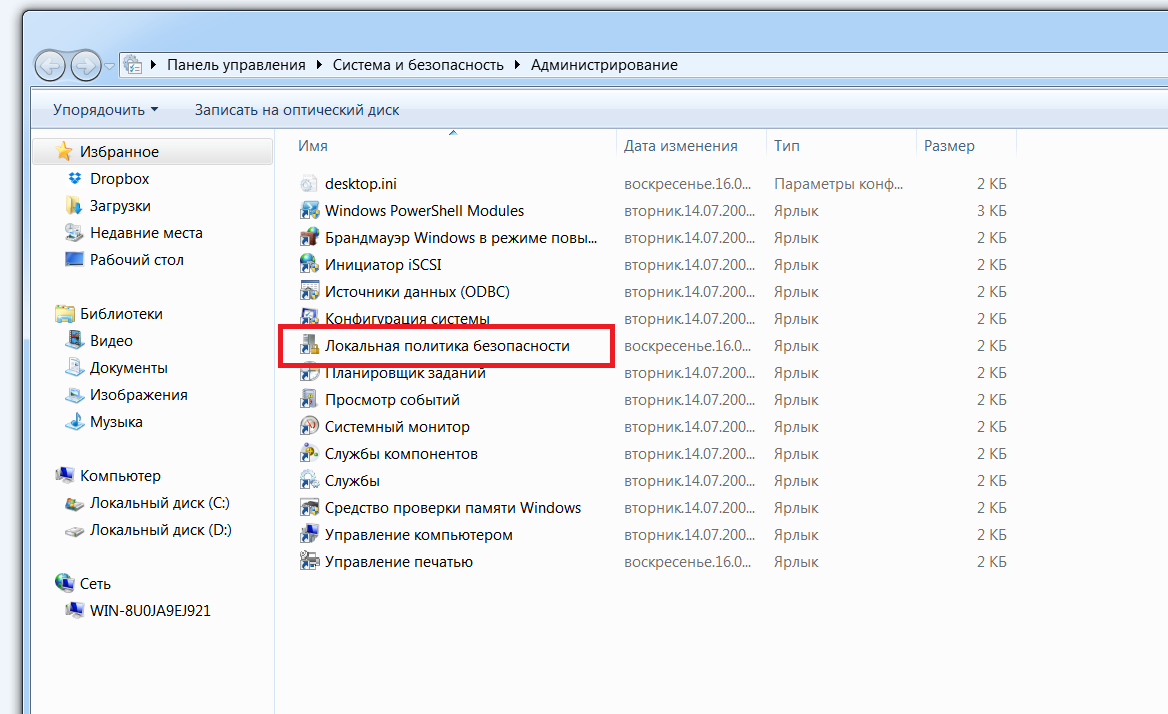1168x714 pixels.
Task: Open dropdown arrow before Панель управления breadcrumb
Action: (x=153, y=65)
